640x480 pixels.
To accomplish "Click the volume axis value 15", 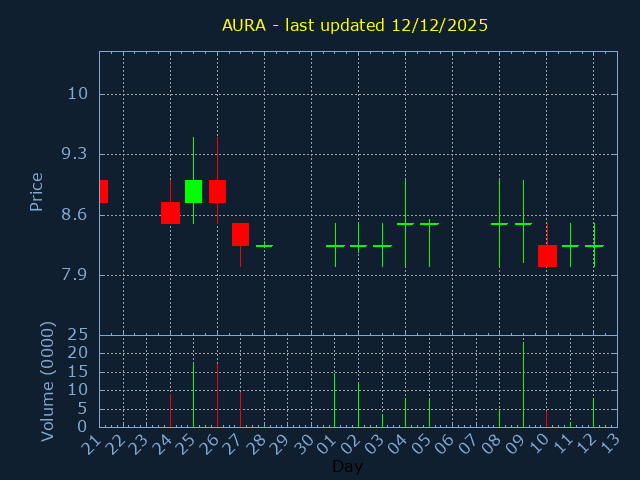I will [x=78, y=372].
